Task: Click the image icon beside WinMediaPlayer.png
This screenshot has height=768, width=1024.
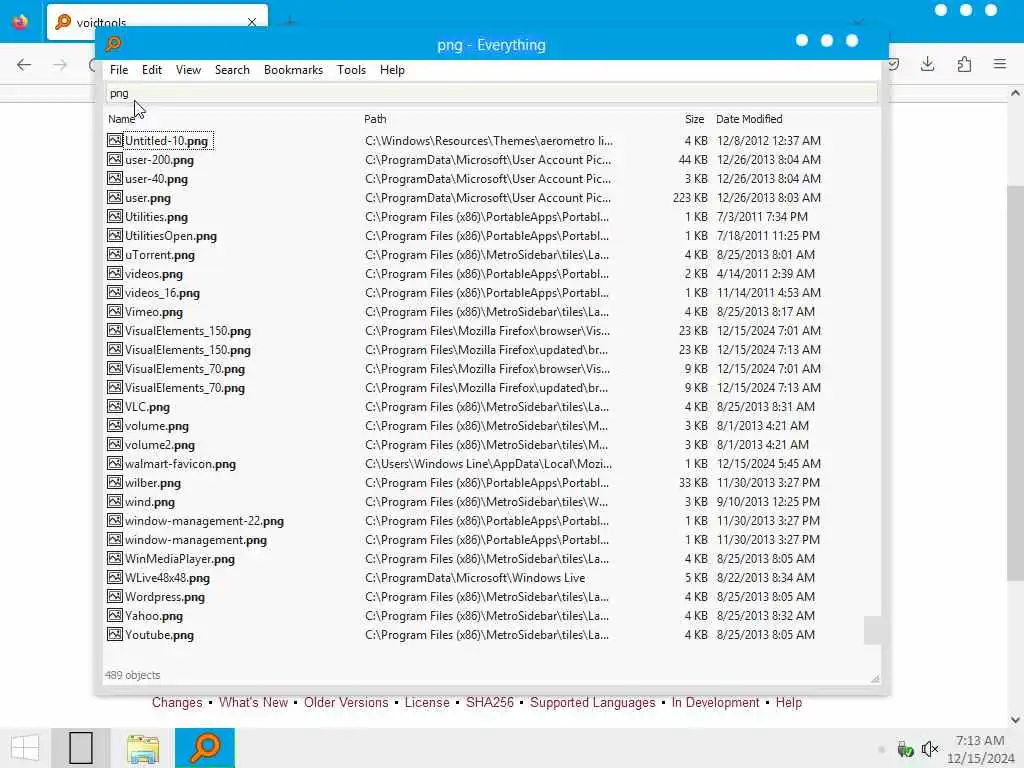Action: click(115, 558)
